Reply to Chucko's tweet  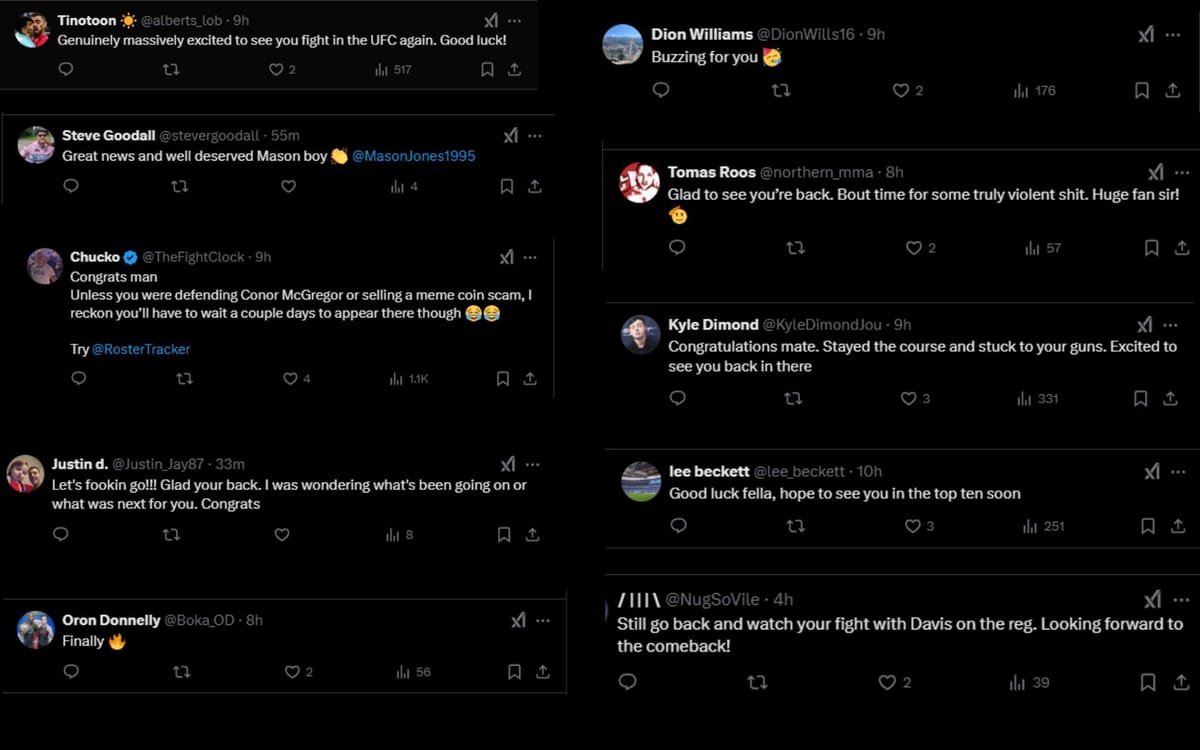tap(79, 378)
